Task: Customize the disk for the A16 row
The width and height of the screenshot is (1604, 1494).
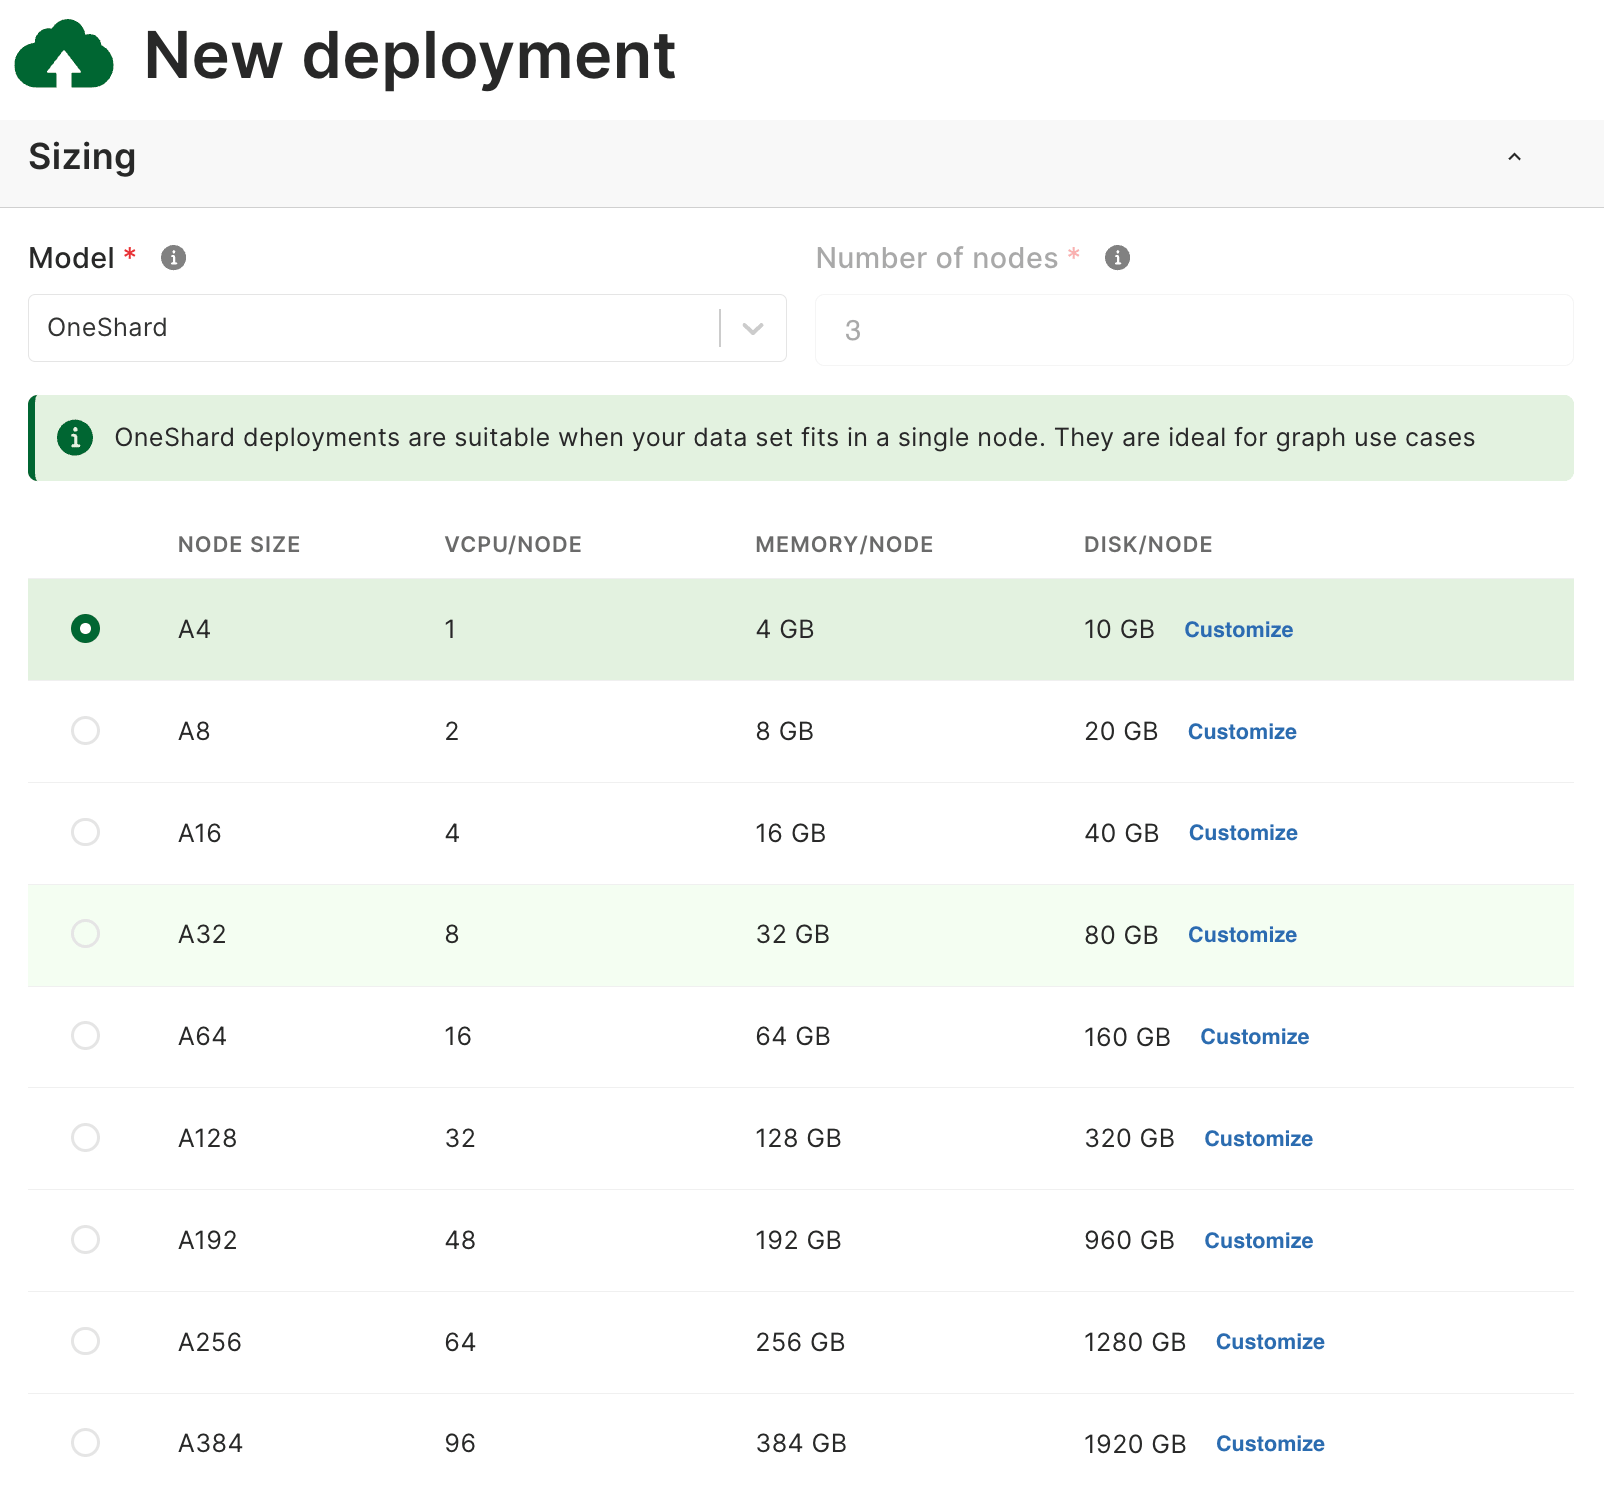Action: [1243, 833]
